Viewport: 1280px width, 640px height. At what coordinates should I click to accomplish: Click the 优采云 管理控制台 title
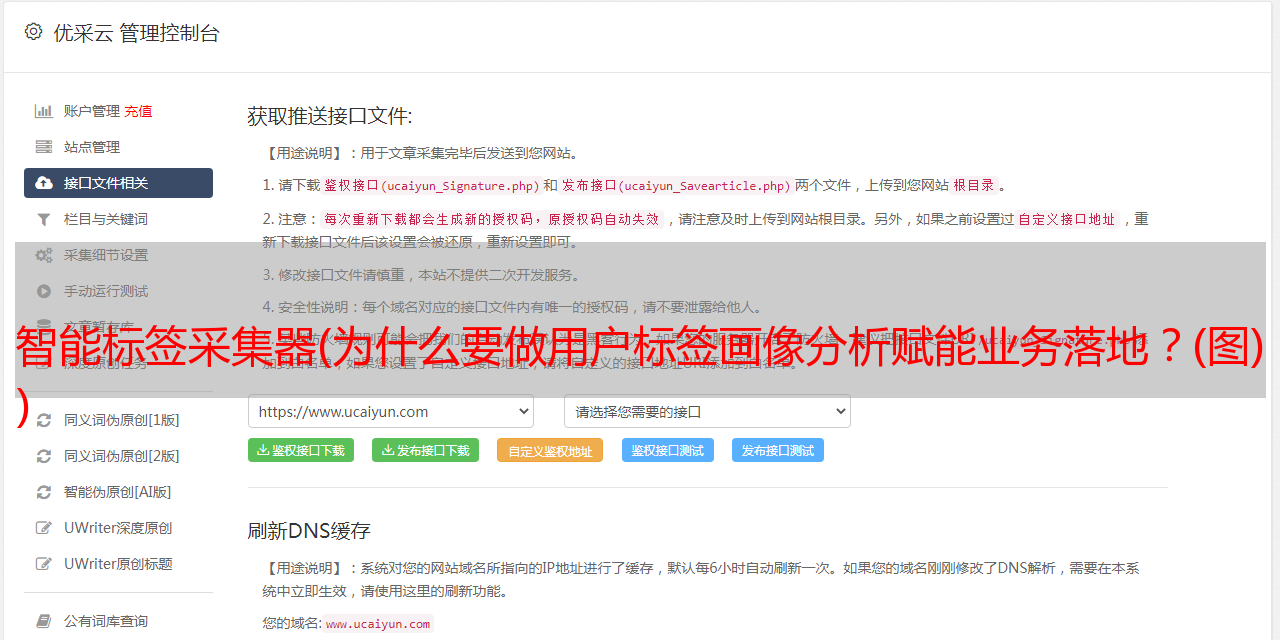136,33
